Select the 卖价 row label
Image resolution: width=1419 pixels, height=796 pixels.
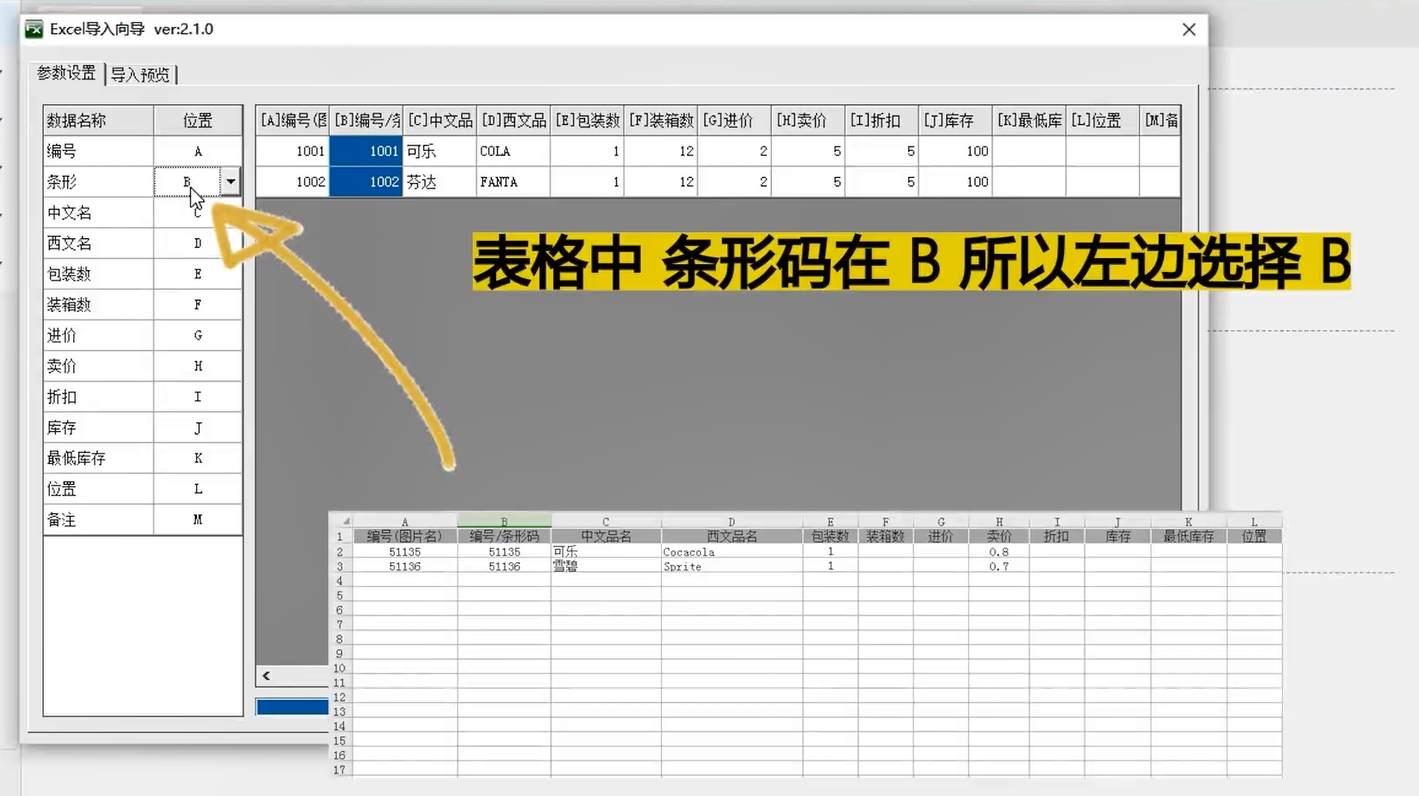99,366
